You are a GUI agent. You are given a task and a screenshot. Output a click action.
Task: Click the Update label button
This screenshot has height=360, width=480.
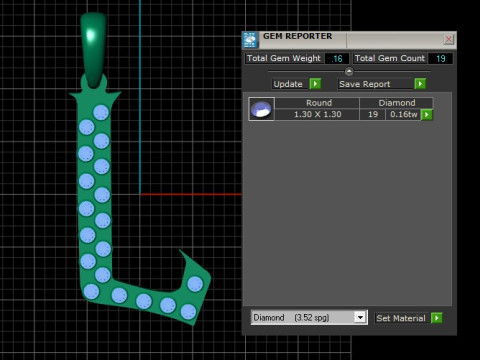288,84
